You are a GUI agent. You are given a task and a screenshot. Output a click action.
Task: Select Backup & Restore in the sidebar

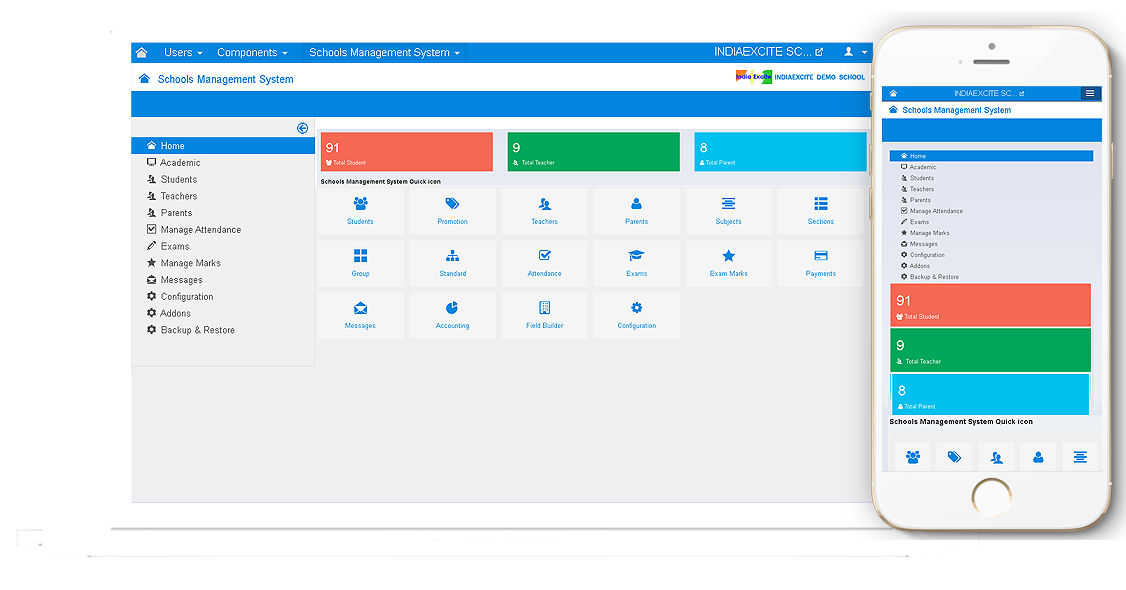197,330
